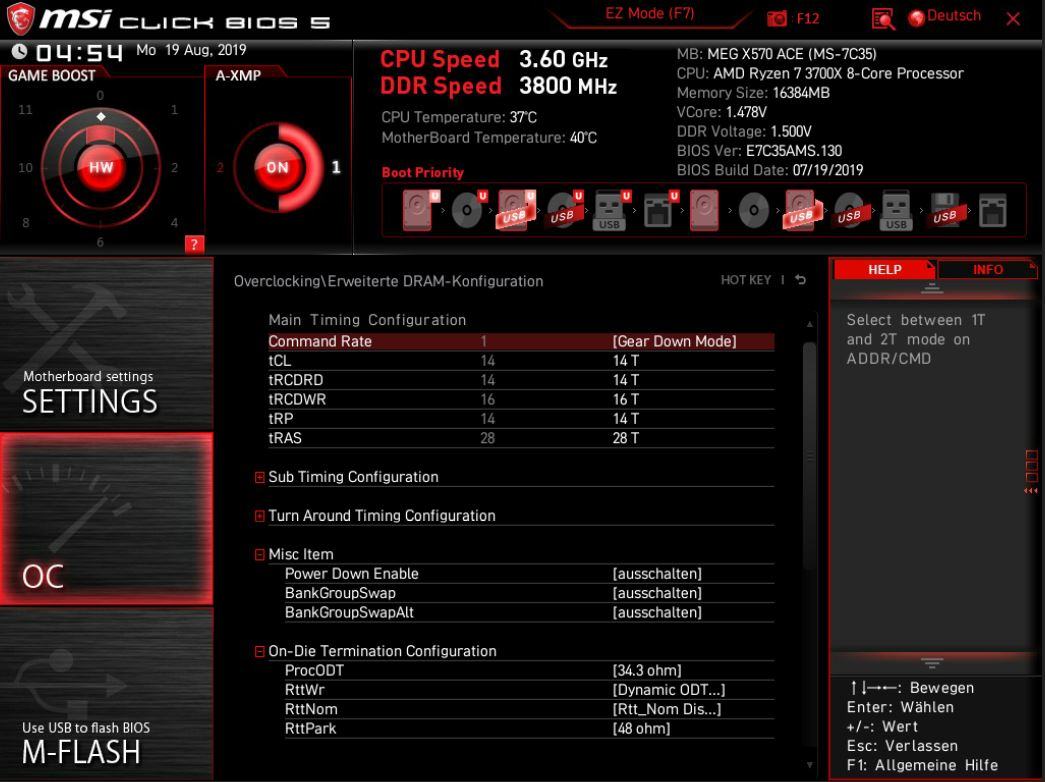This screenshot has width=1045, height=782.
Task: Edit the tCL 14 T value field
Action: (x=626, y=361)
